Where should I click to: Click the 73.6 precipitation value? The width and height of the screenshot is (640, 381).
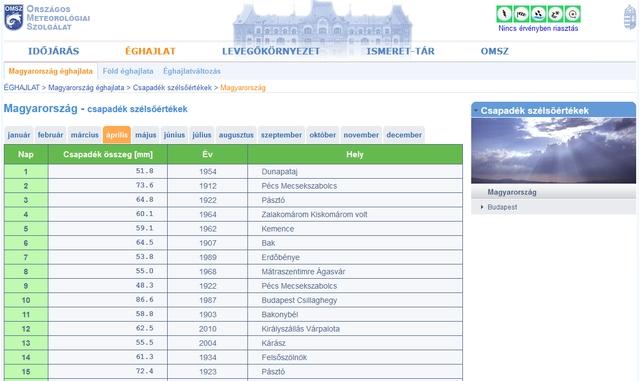point(144,185)
